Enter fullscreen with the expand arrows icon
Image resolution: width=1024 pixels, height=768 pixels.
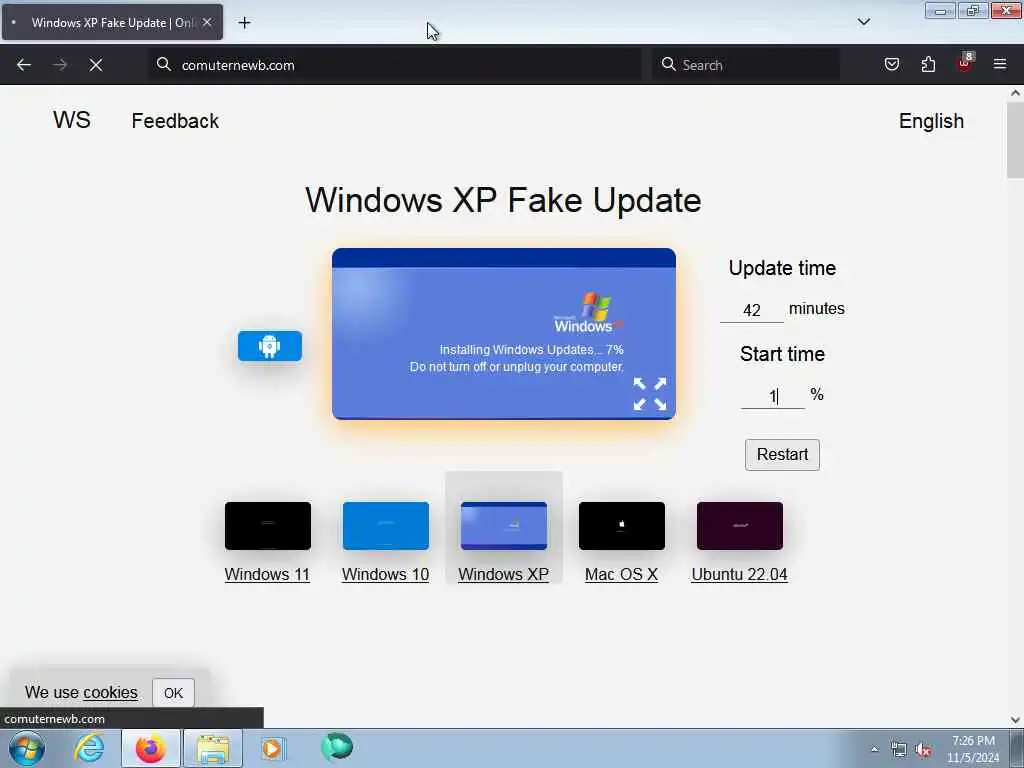[x=650, y=394]
